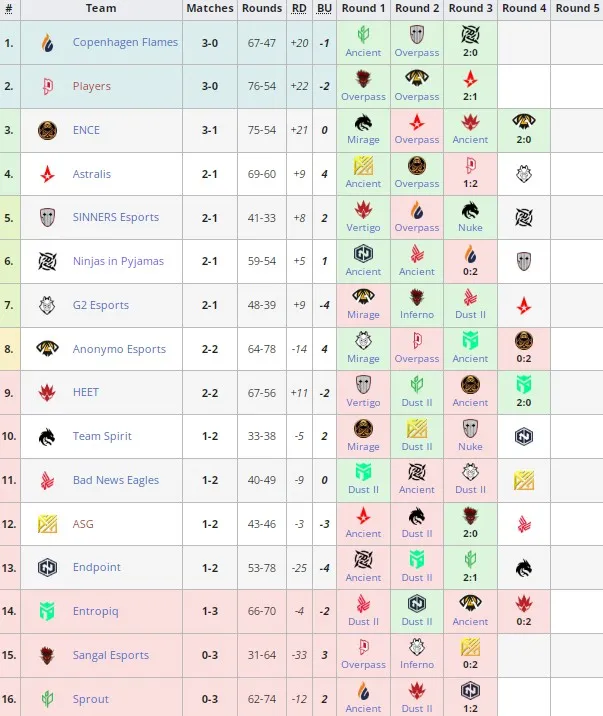
Task: Click Overpass map link in ENCE Round 2
Action: (417, 140)
